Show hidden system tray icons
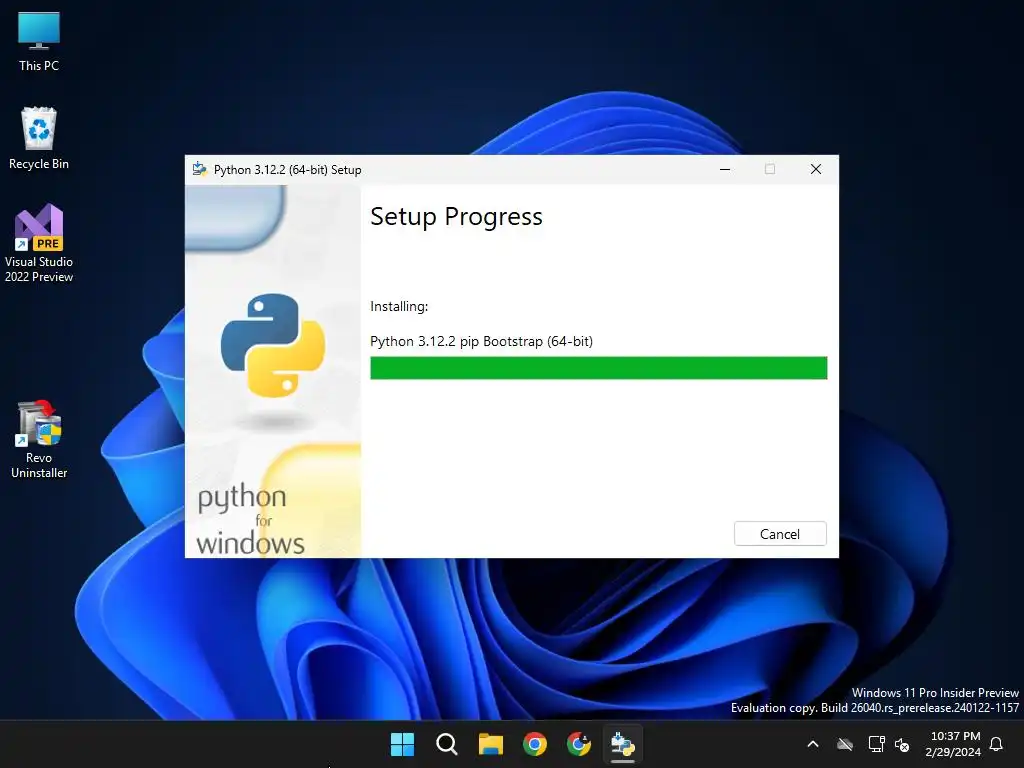 (813, 744)
